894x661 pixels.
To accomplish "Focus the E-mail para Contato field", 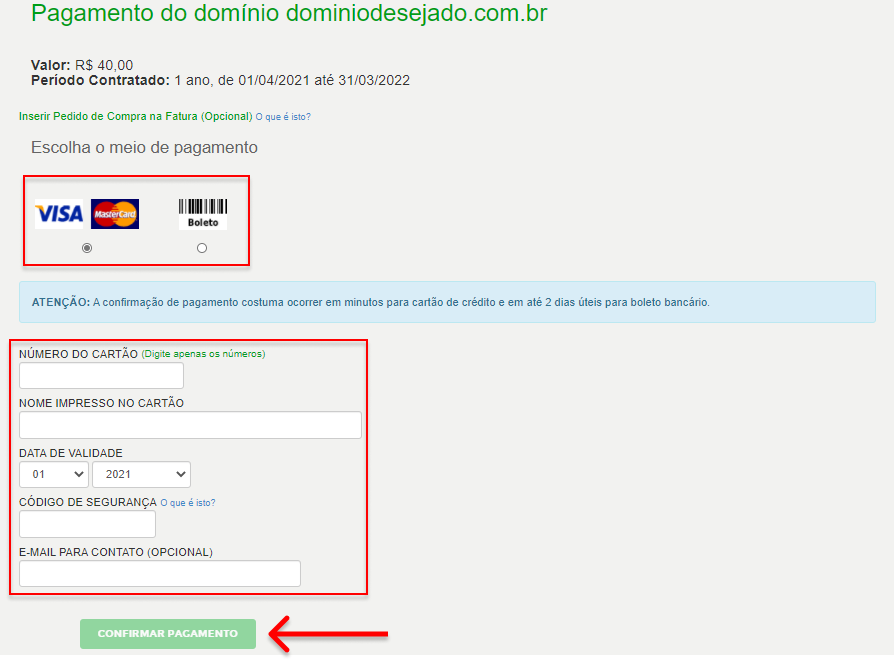I will click(160, 574).
